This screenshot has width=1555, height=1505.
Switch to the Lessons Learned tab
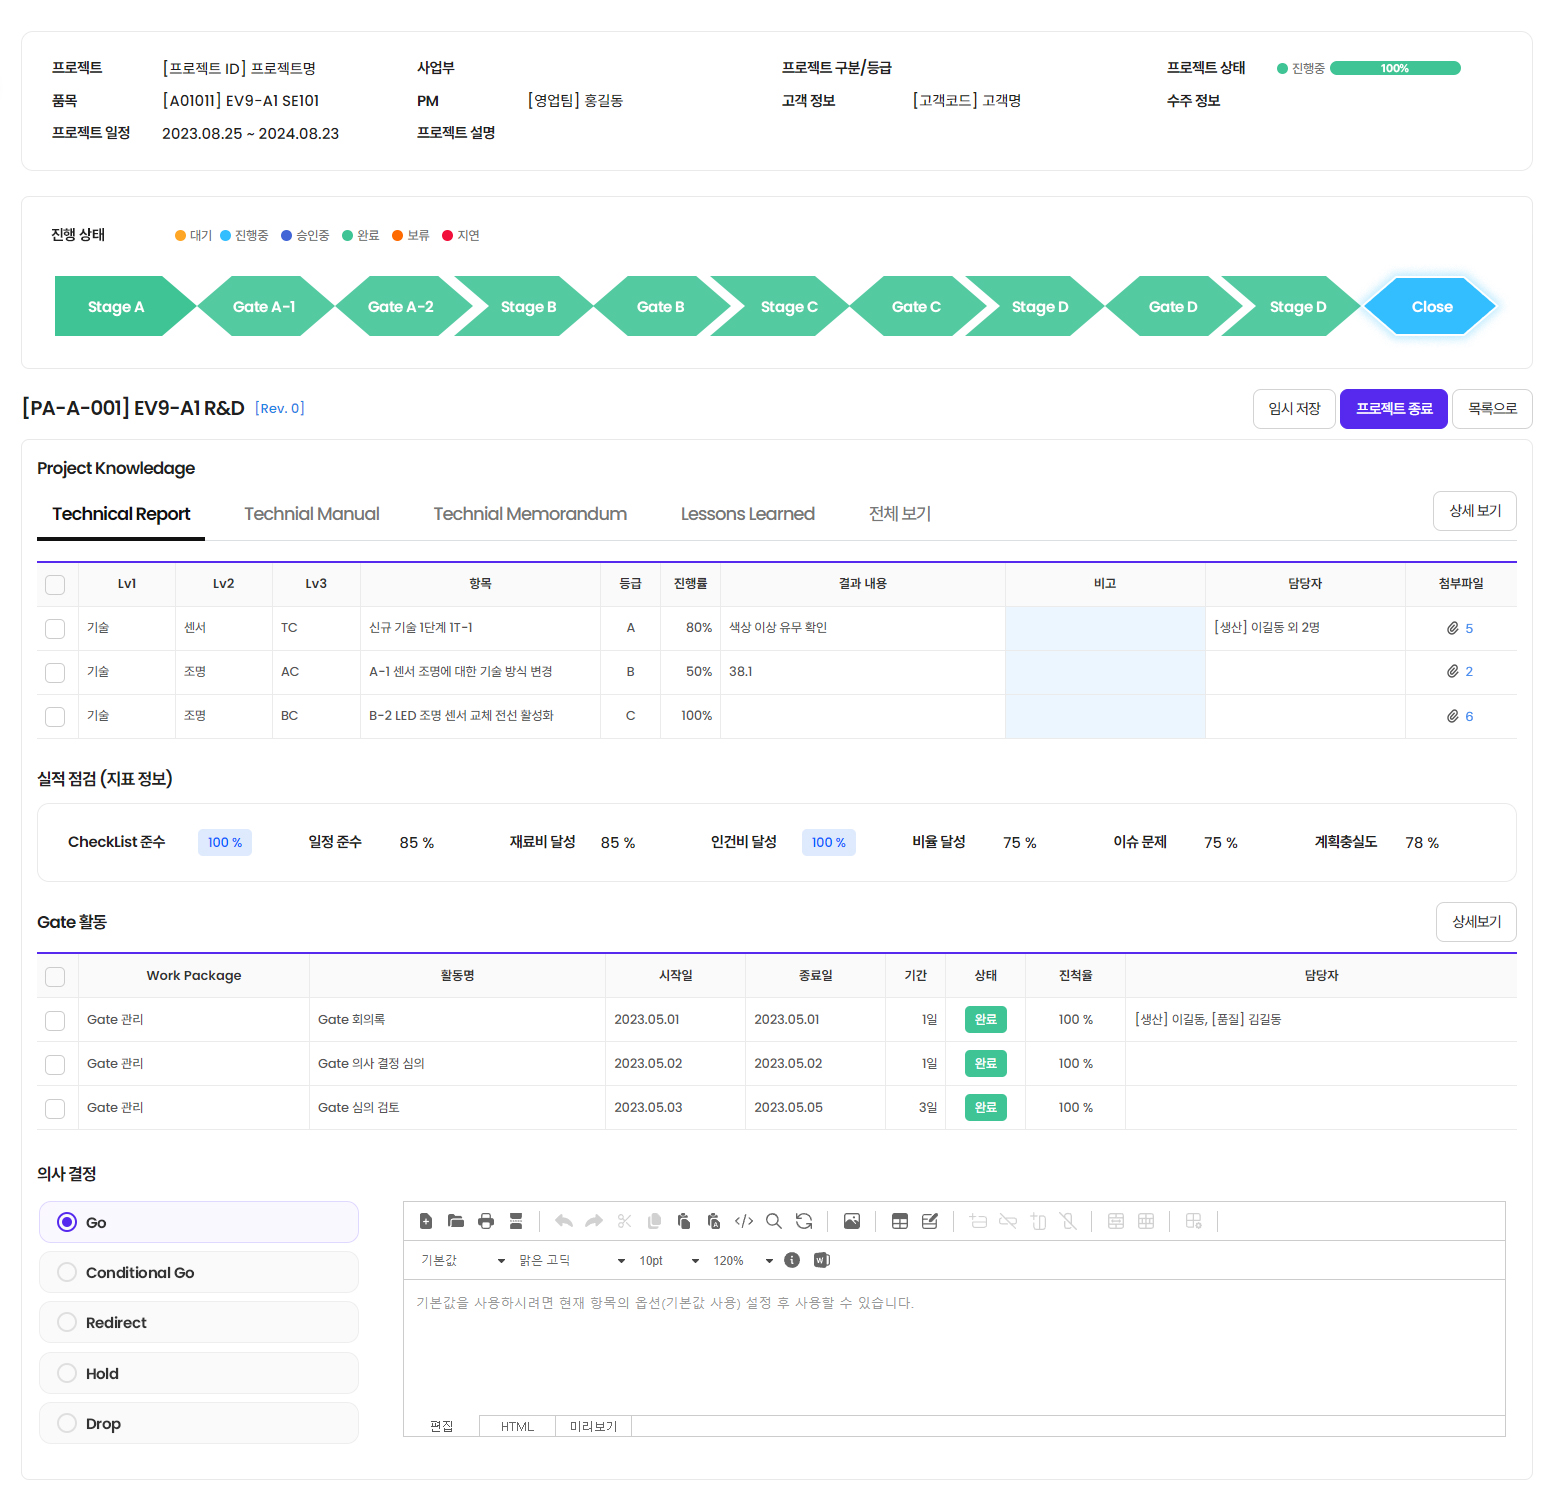click(747, 514)
